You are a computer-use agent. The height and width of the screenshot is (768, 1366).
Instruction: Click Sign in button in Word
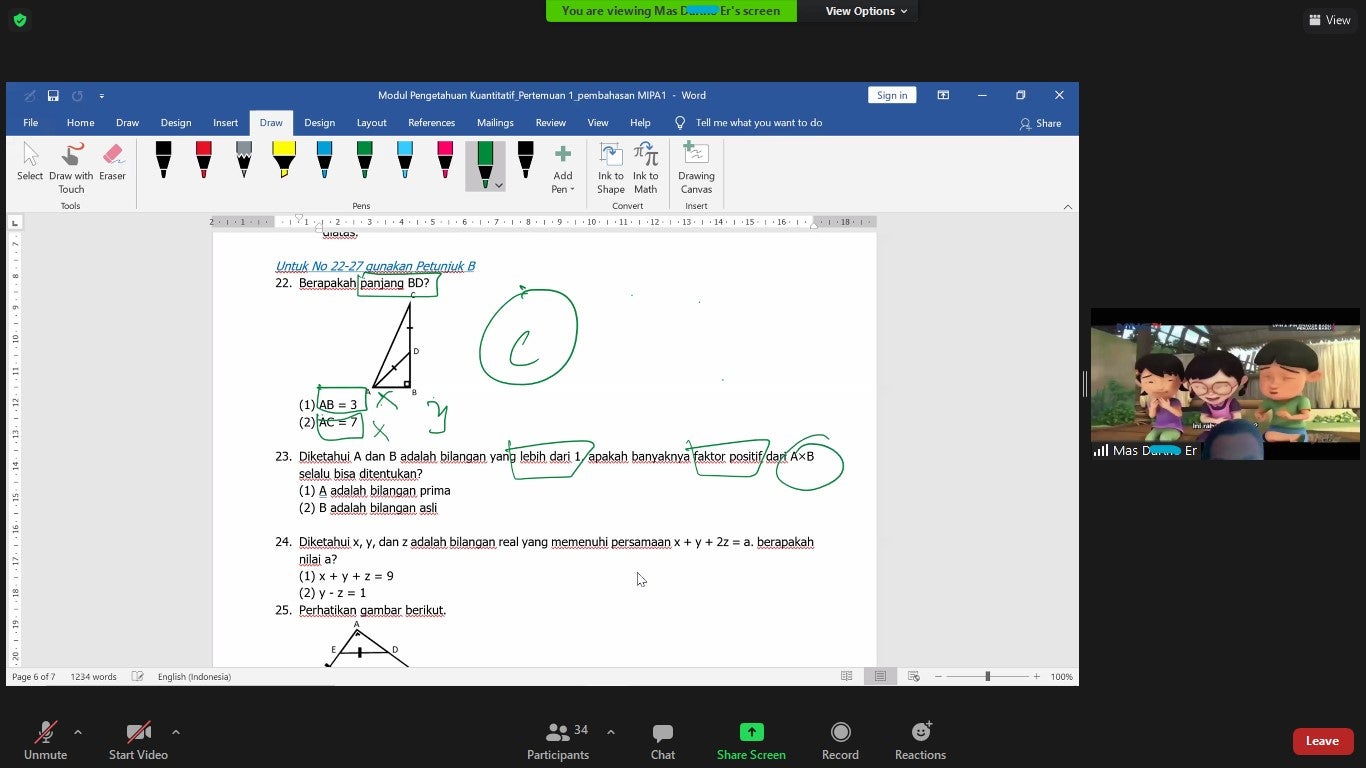pos(892,95)
